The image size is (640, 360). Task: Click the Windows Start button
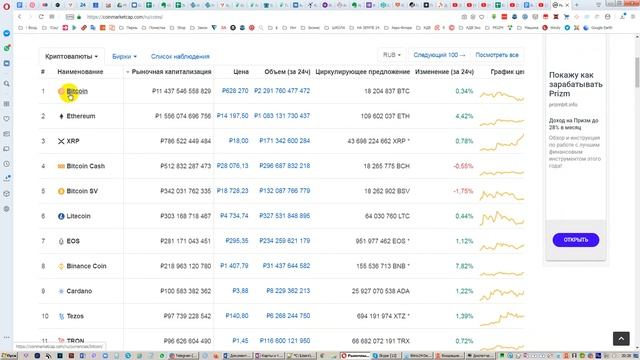[x=9, y=356]
